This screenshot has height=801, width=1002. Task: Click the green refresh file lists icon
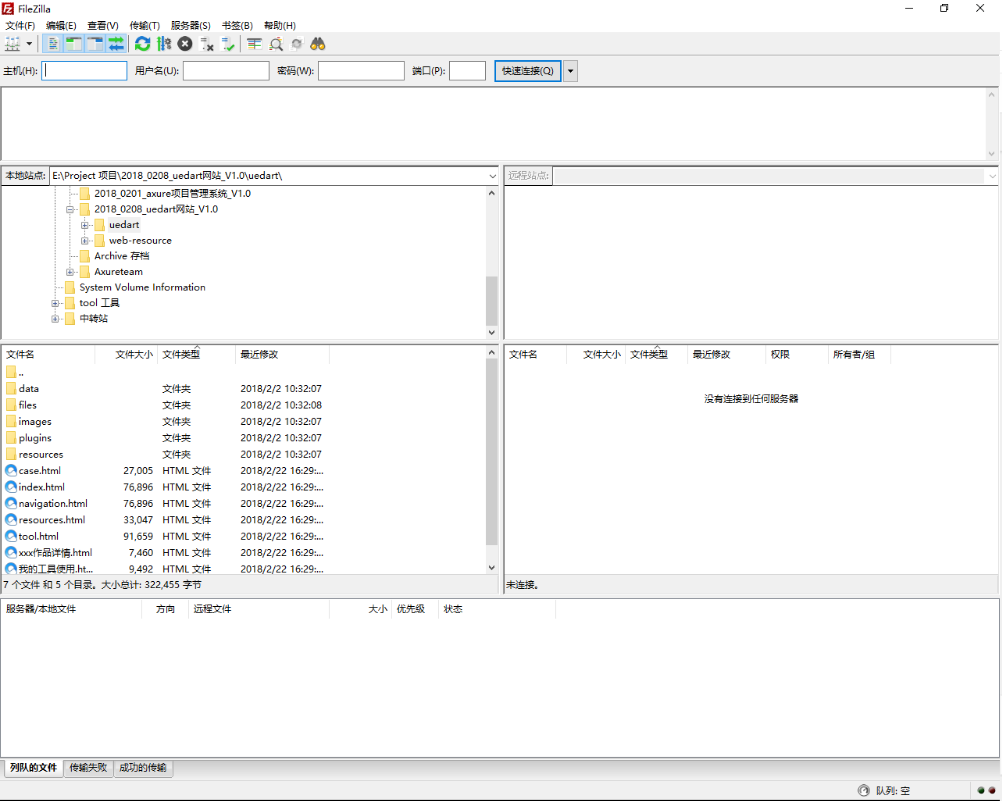(x=143, y=44)
